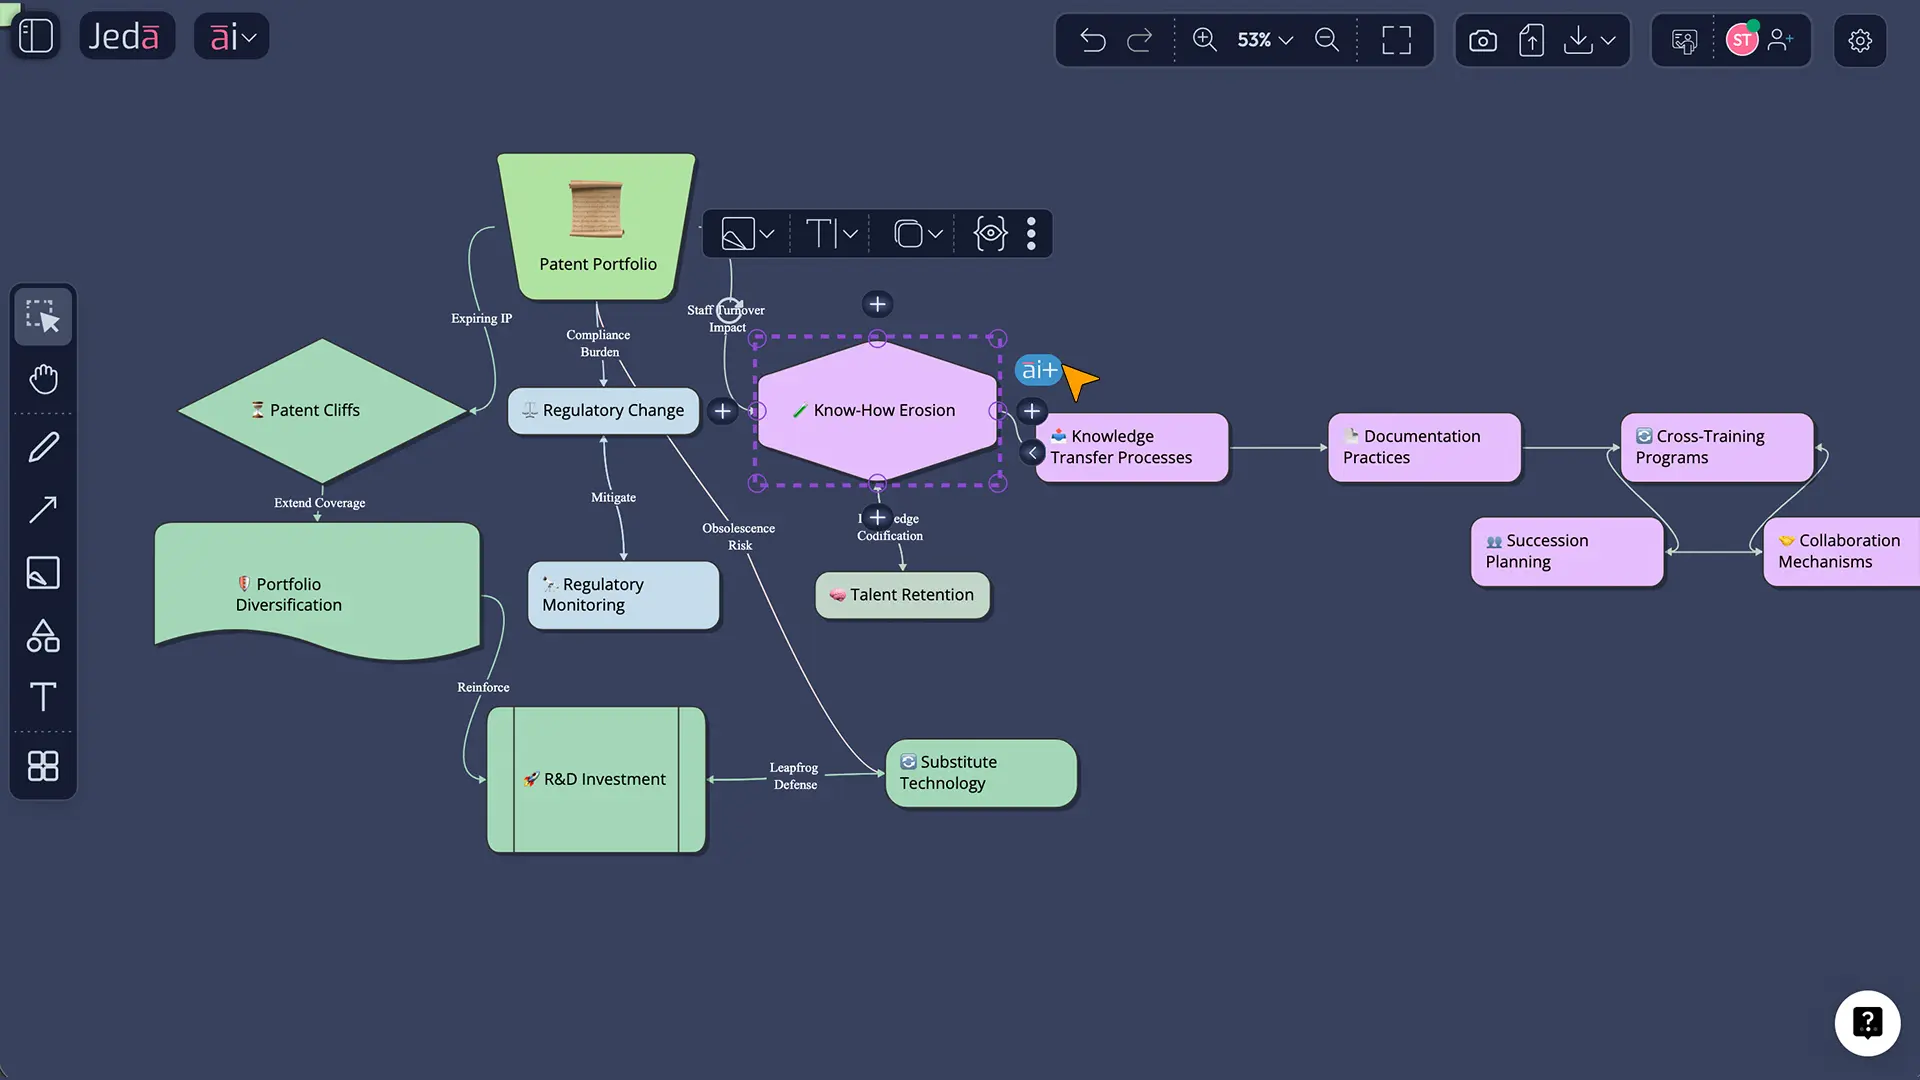
Task: Open the ai menu next to Jeda logo
Action: (x=231, y=36)
